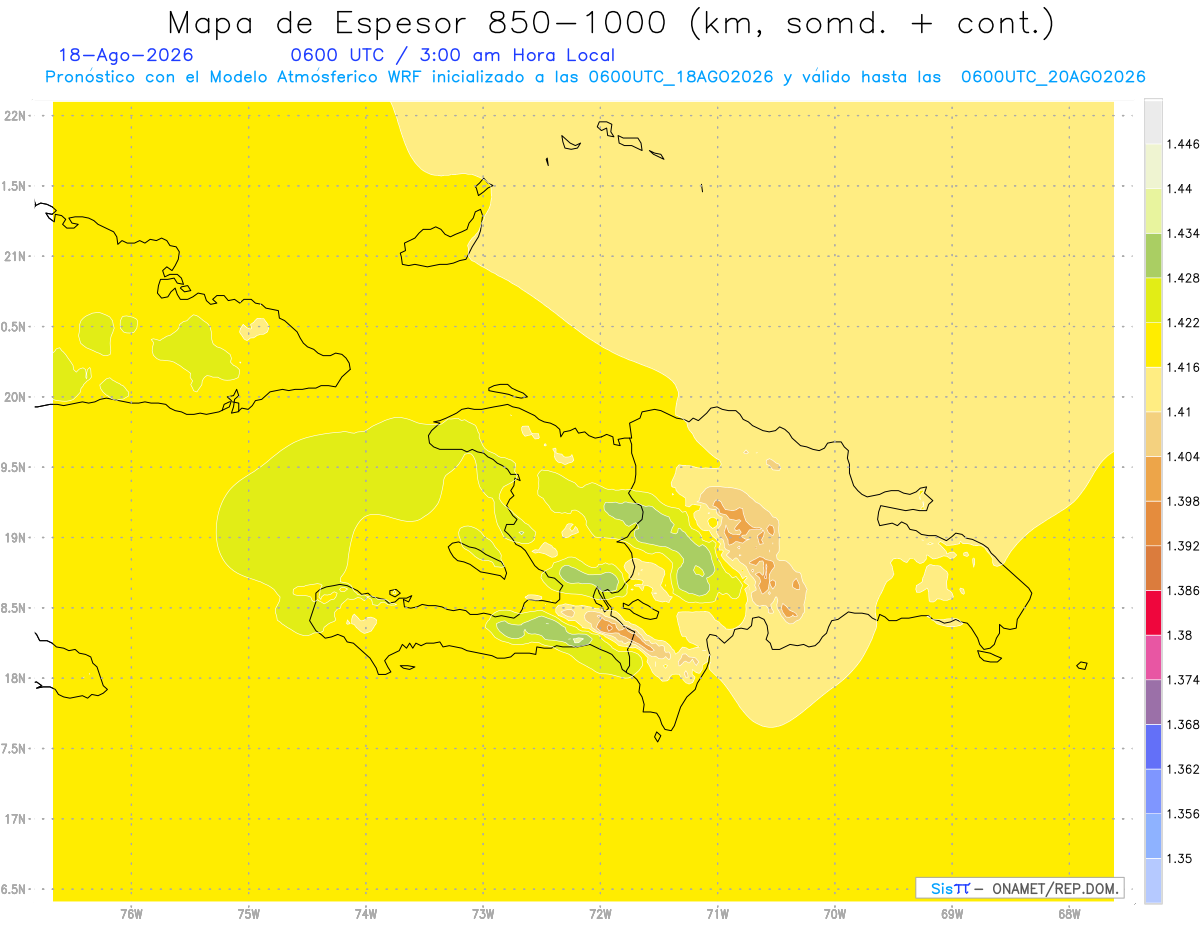Click the legend value '1.35'
This screenshot has width=1200, height=927.
[x=1180, y=858]
